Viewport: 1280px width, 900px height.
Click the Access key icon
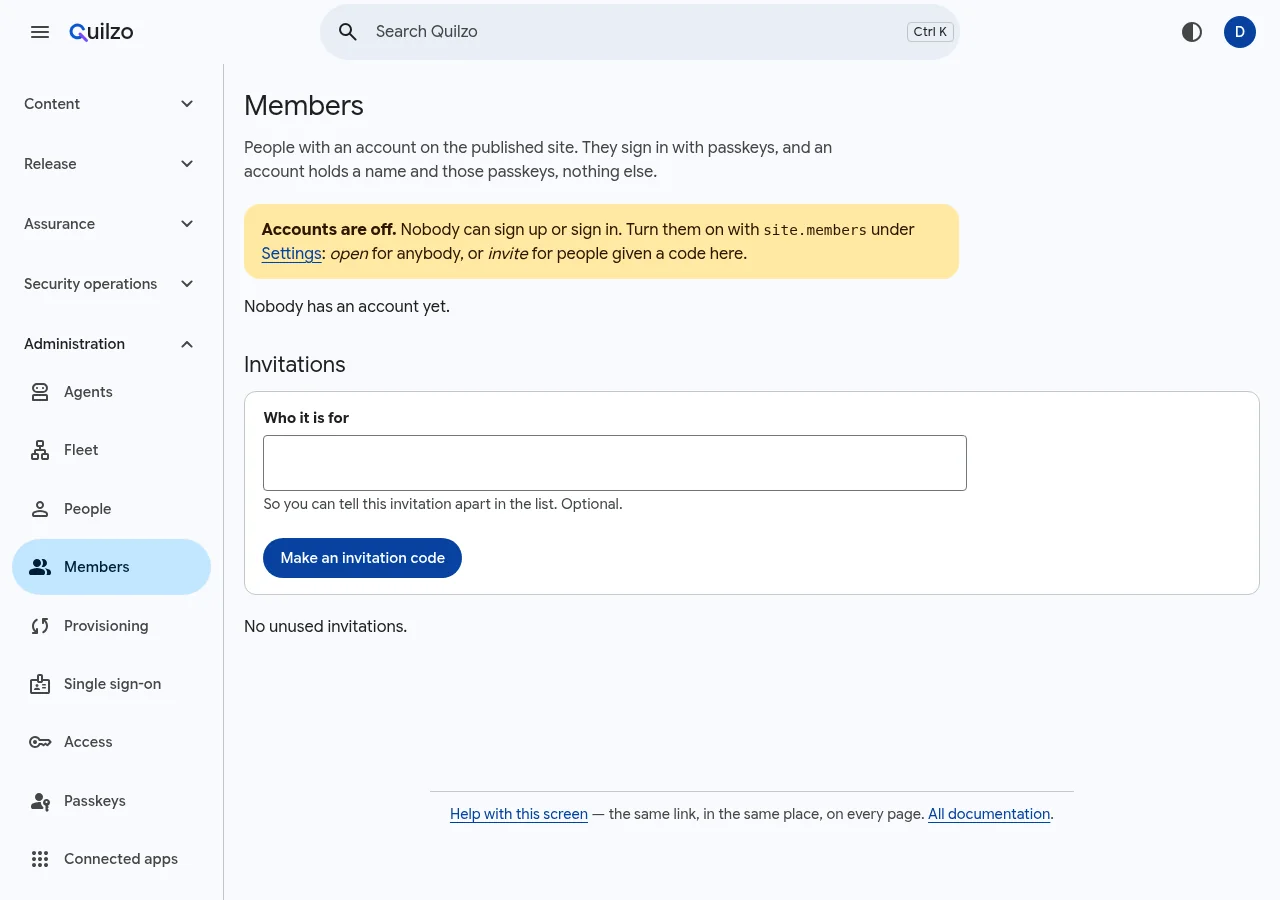coord(40,742)
